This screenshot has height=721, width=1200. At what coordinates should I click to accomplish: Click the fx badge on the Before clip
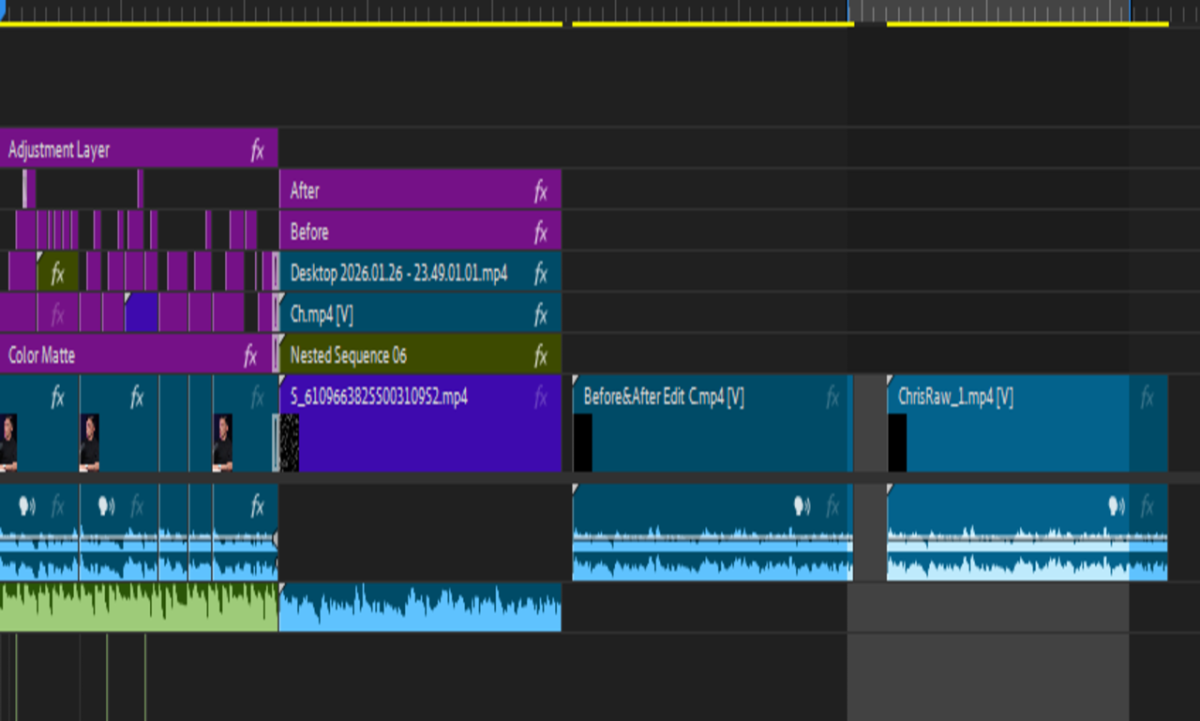541,233
